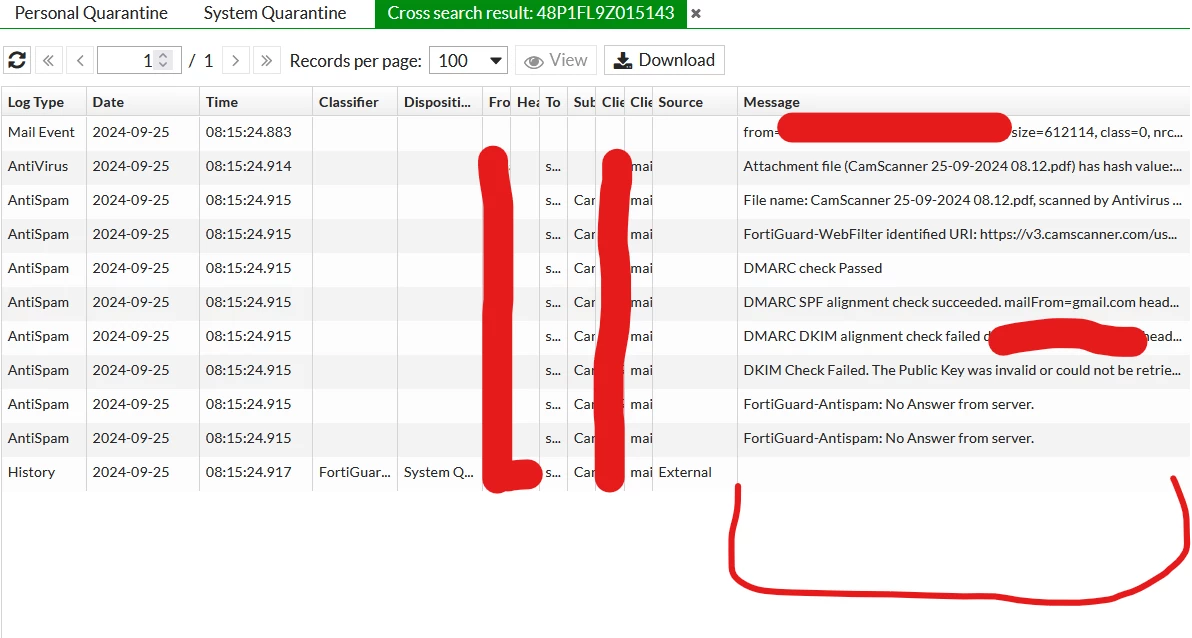Click the System Q... disposition cell

pyautogui.click(x=439, y=472)
